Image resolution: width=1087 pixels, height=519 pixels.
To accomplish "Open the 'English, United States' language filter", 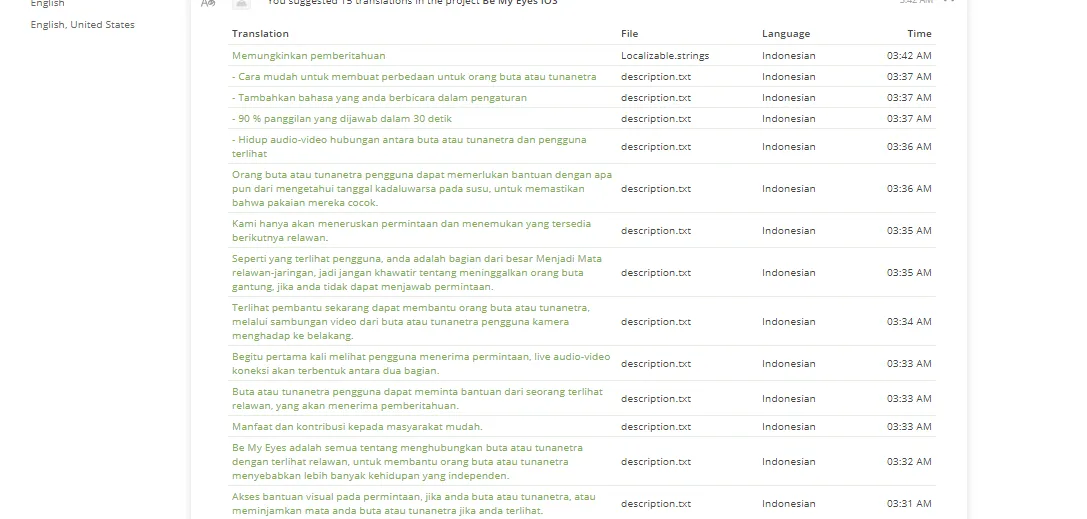I will [x=82, y=24].
